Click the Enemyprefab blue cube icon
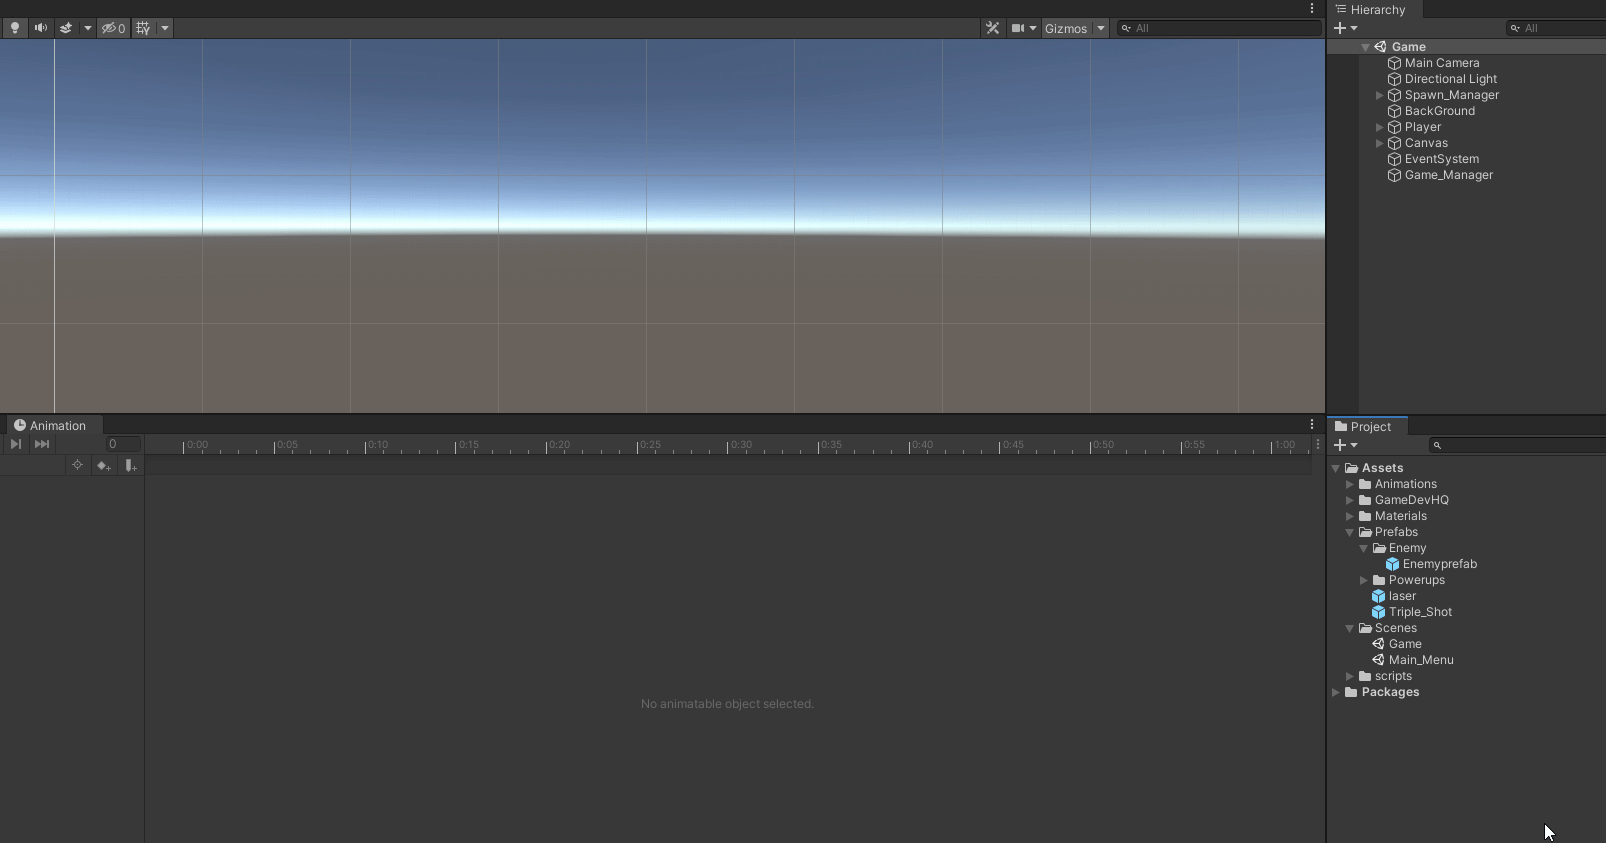 pyautogui.click(x=1392, y=564)
